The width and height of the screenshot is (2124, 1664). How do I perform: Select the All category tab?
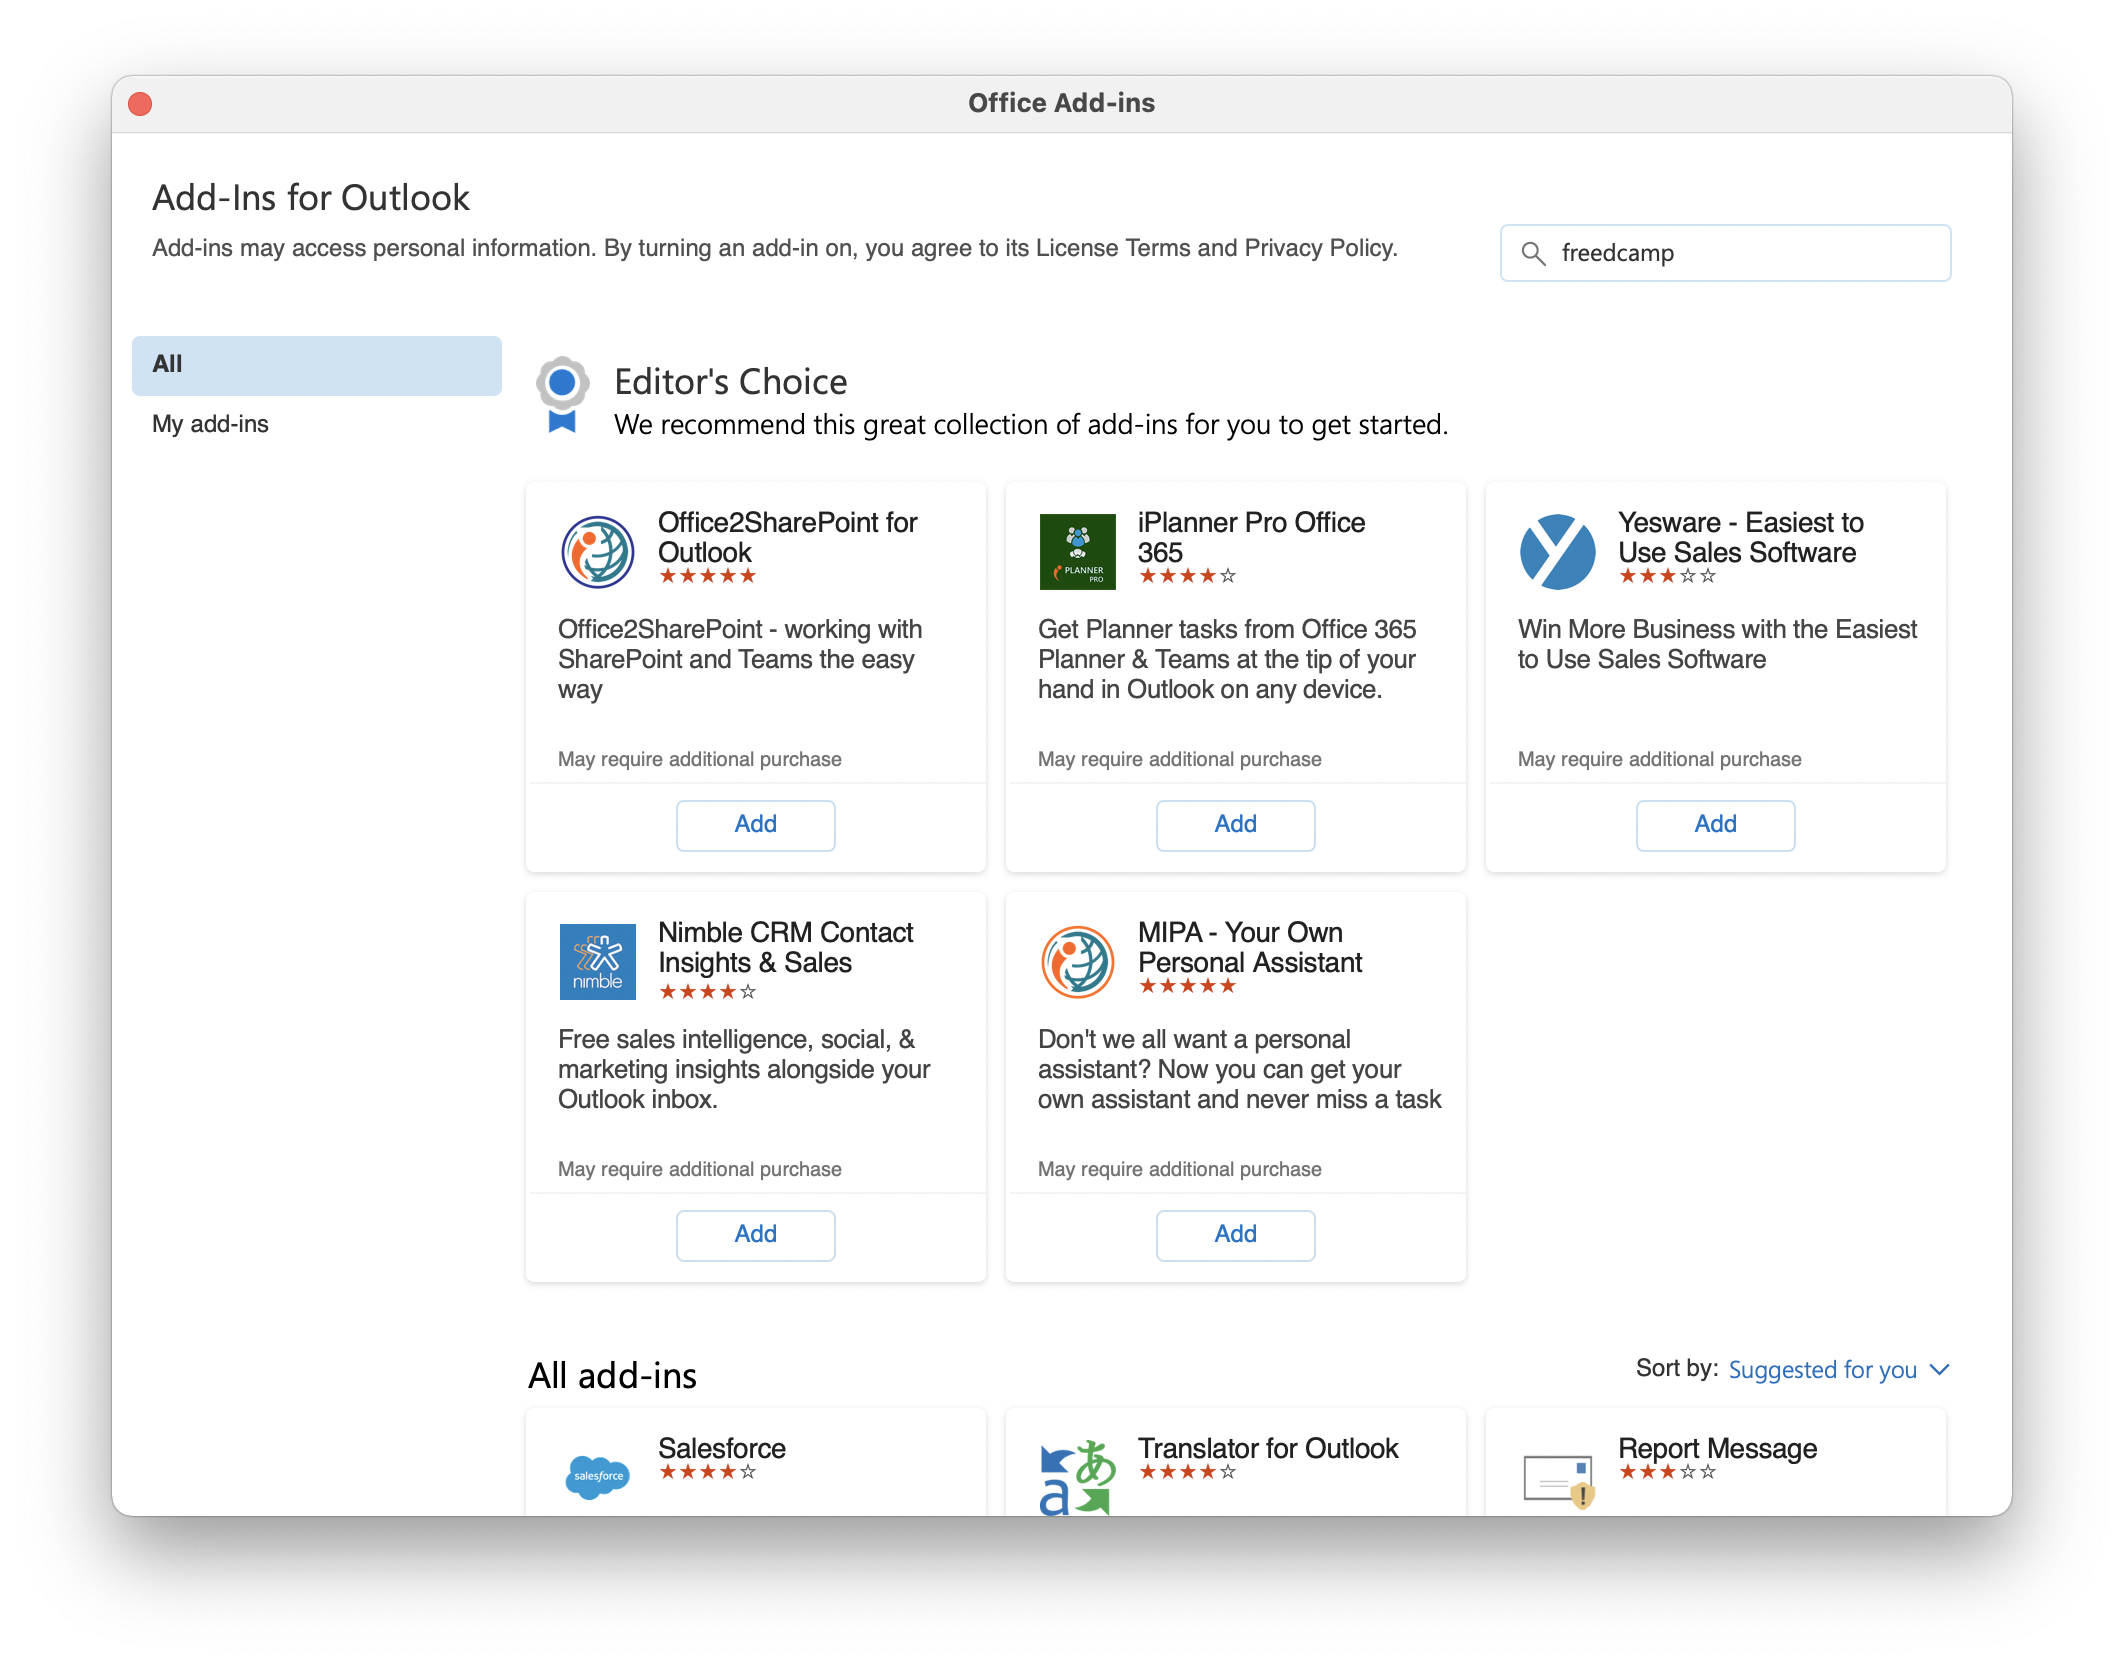(316, 365)
